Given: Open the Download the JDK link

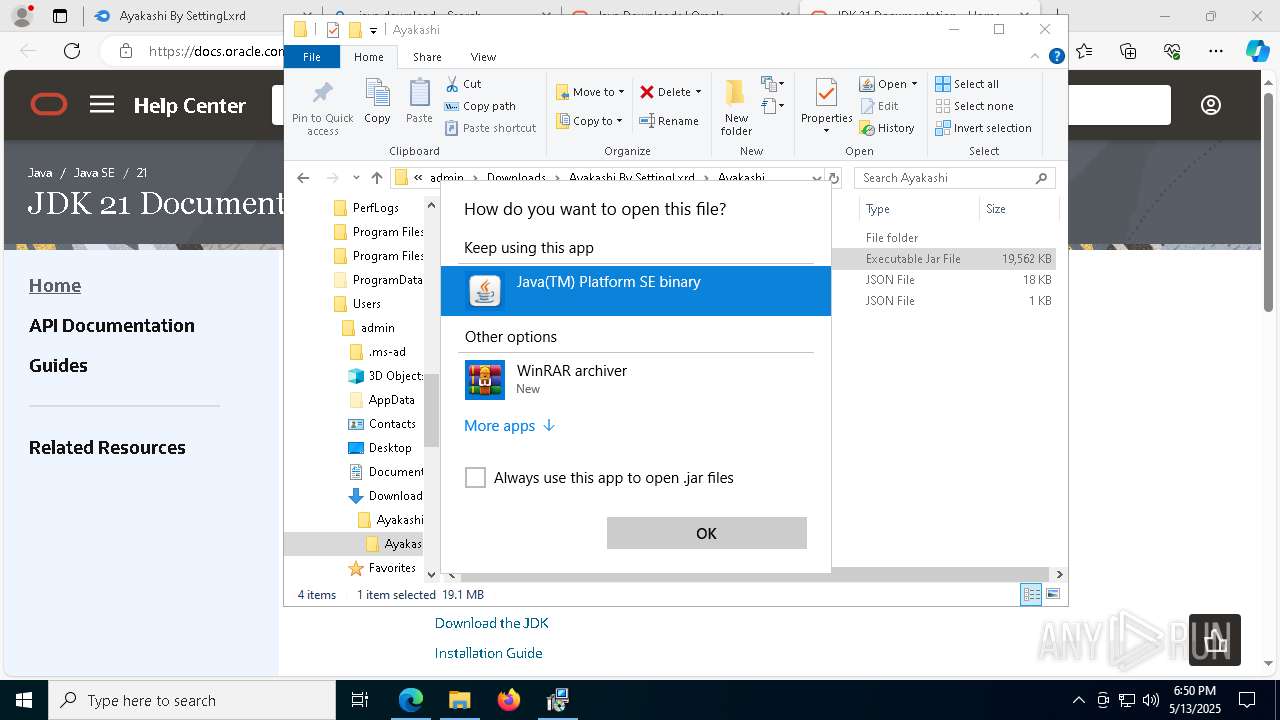Looking at the screenshot, I should (x=491, y=623).
